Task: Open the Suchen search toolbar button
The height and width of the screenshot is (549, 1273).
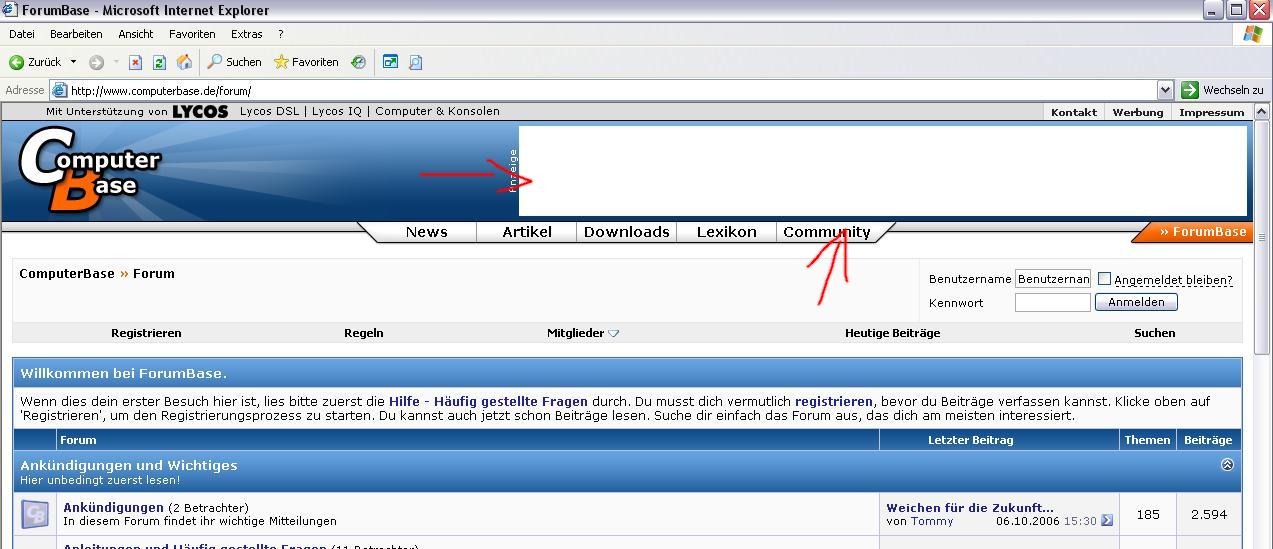Action: pyautogui.click(x=235, y=62)
